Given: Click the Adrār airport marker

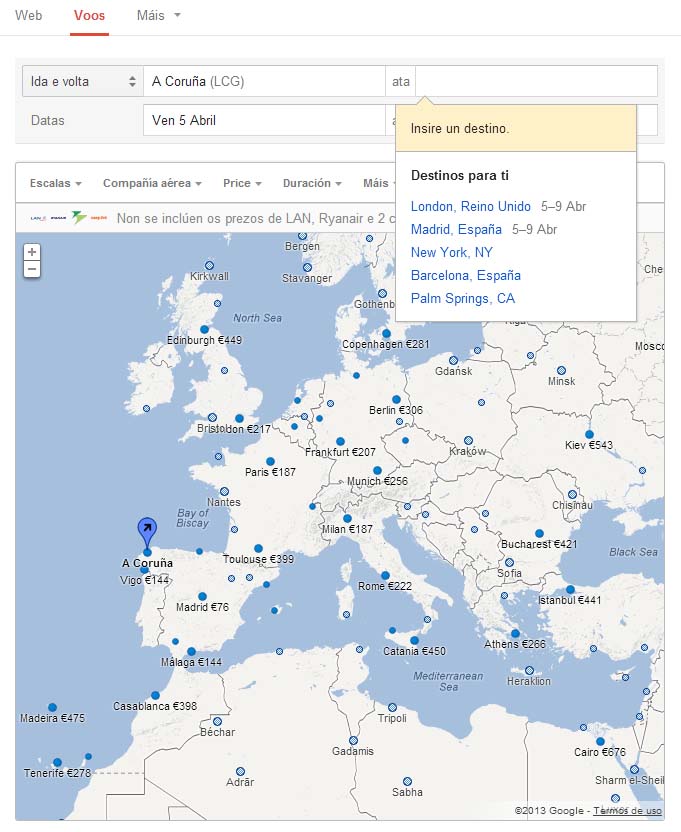Looking at the screenshot, I should point(240,772).
